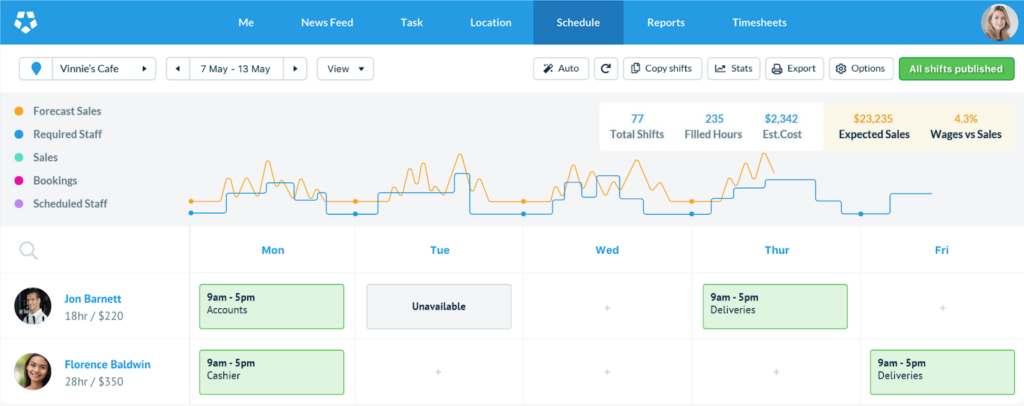Click Copy shifts button
1024x406 pixels.
point(662,69)
